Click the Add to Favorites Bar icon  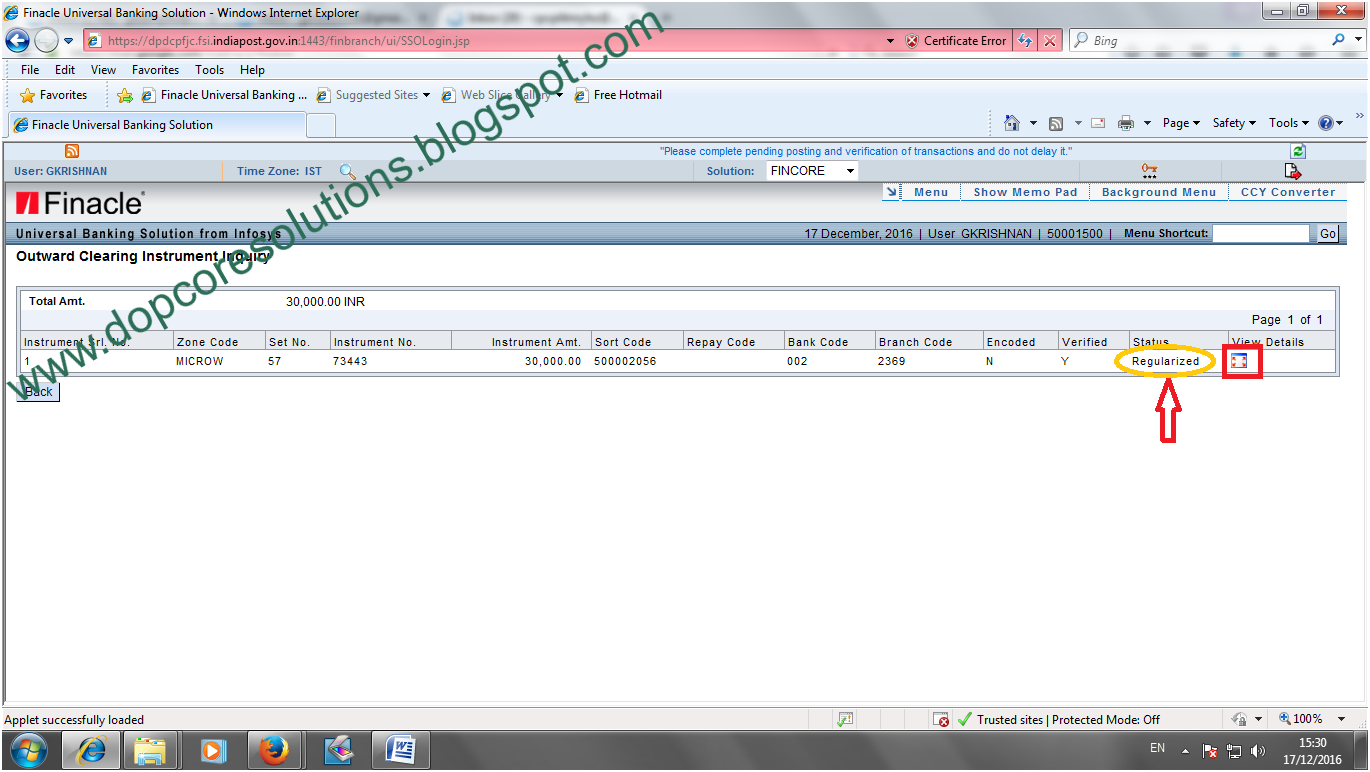[125, 95]
